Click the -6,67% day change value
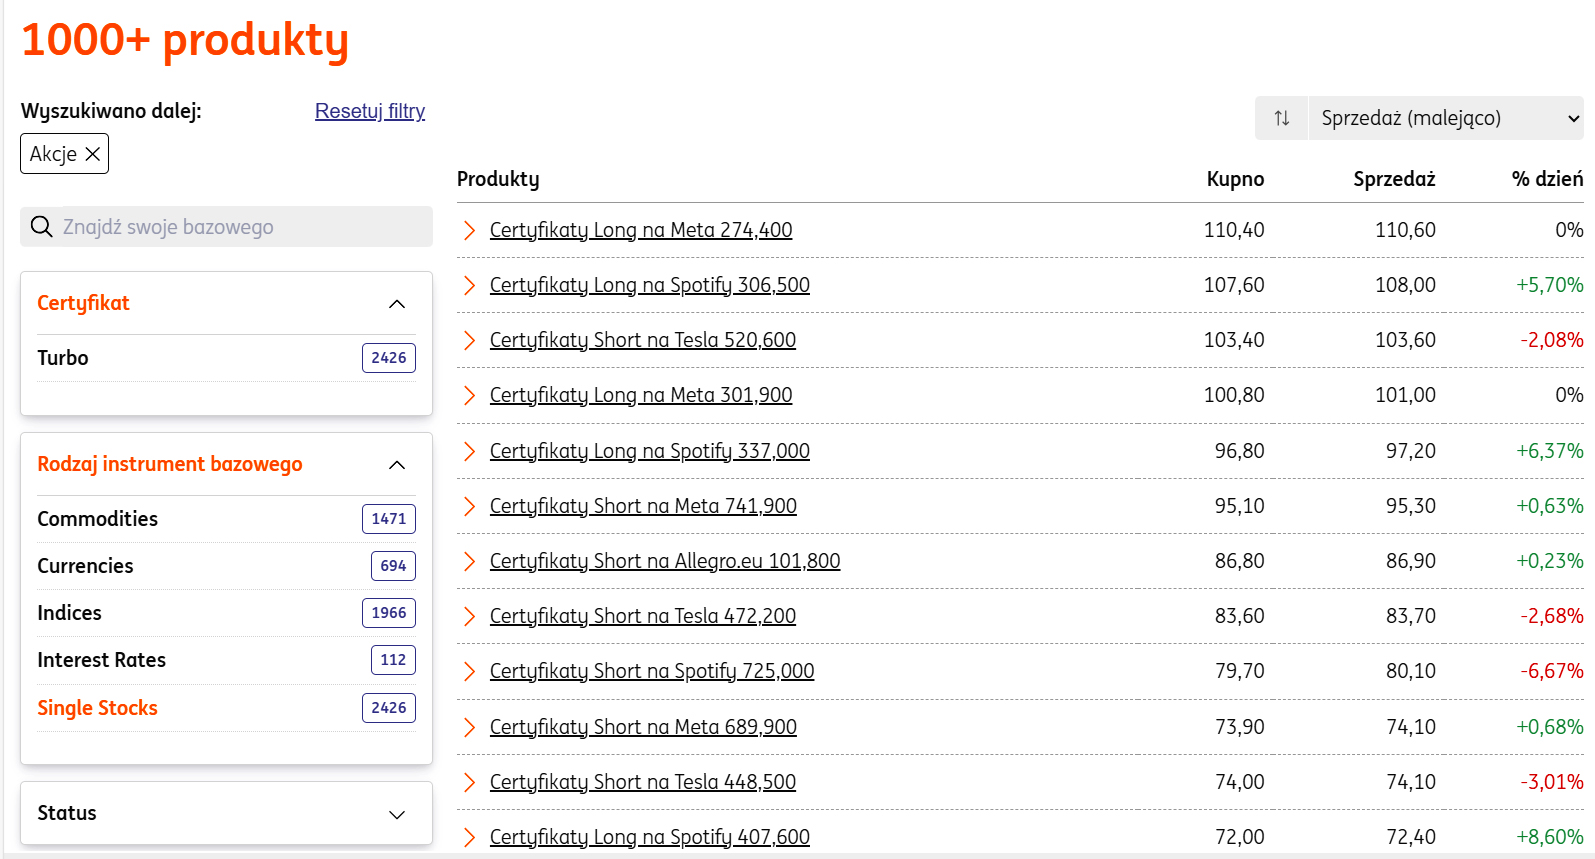 tap(1552, 671)
